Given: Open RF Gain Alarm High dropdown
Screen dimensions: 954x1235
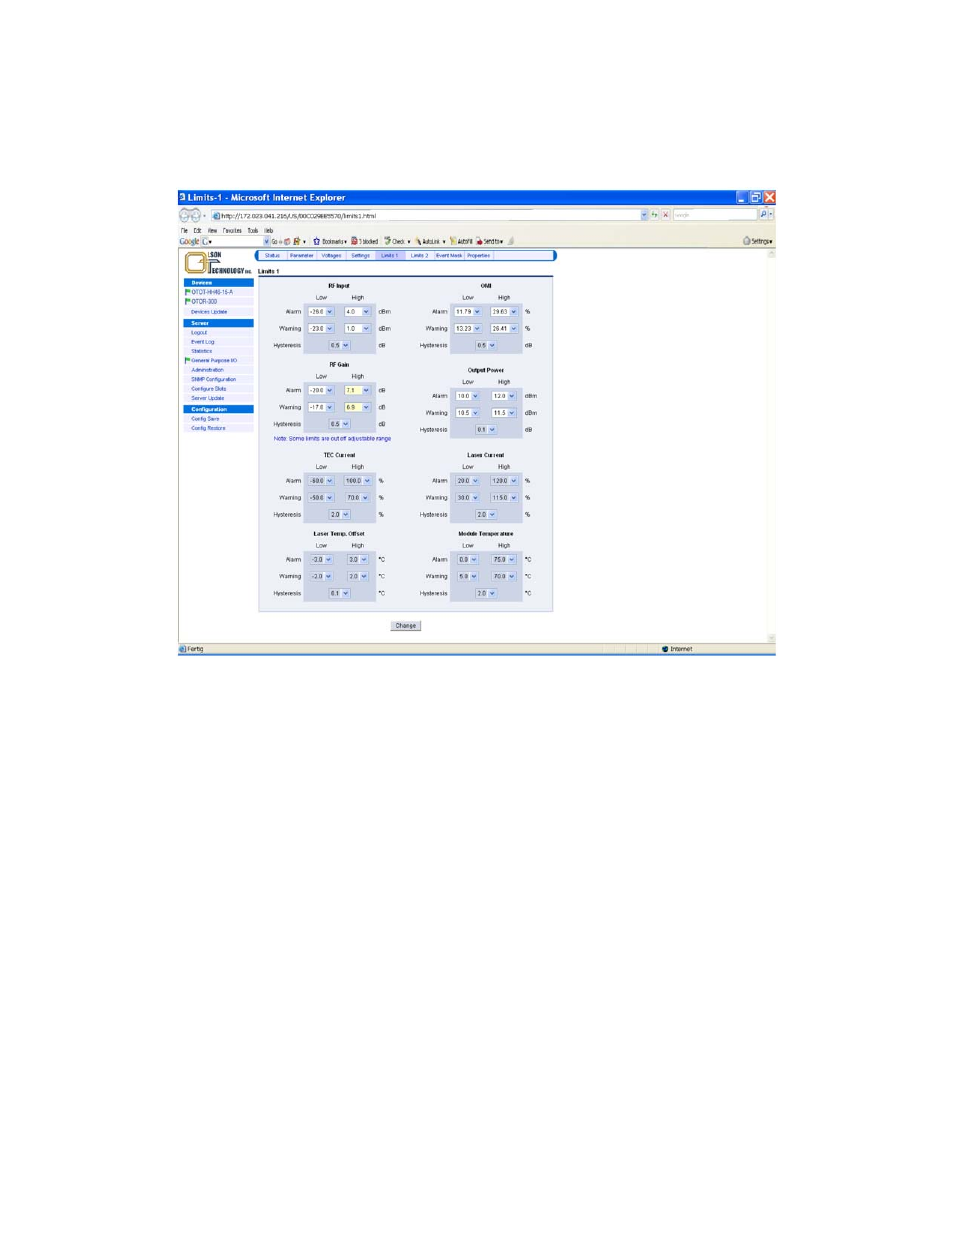Looking at the screenshot, I should click(357, 391).
